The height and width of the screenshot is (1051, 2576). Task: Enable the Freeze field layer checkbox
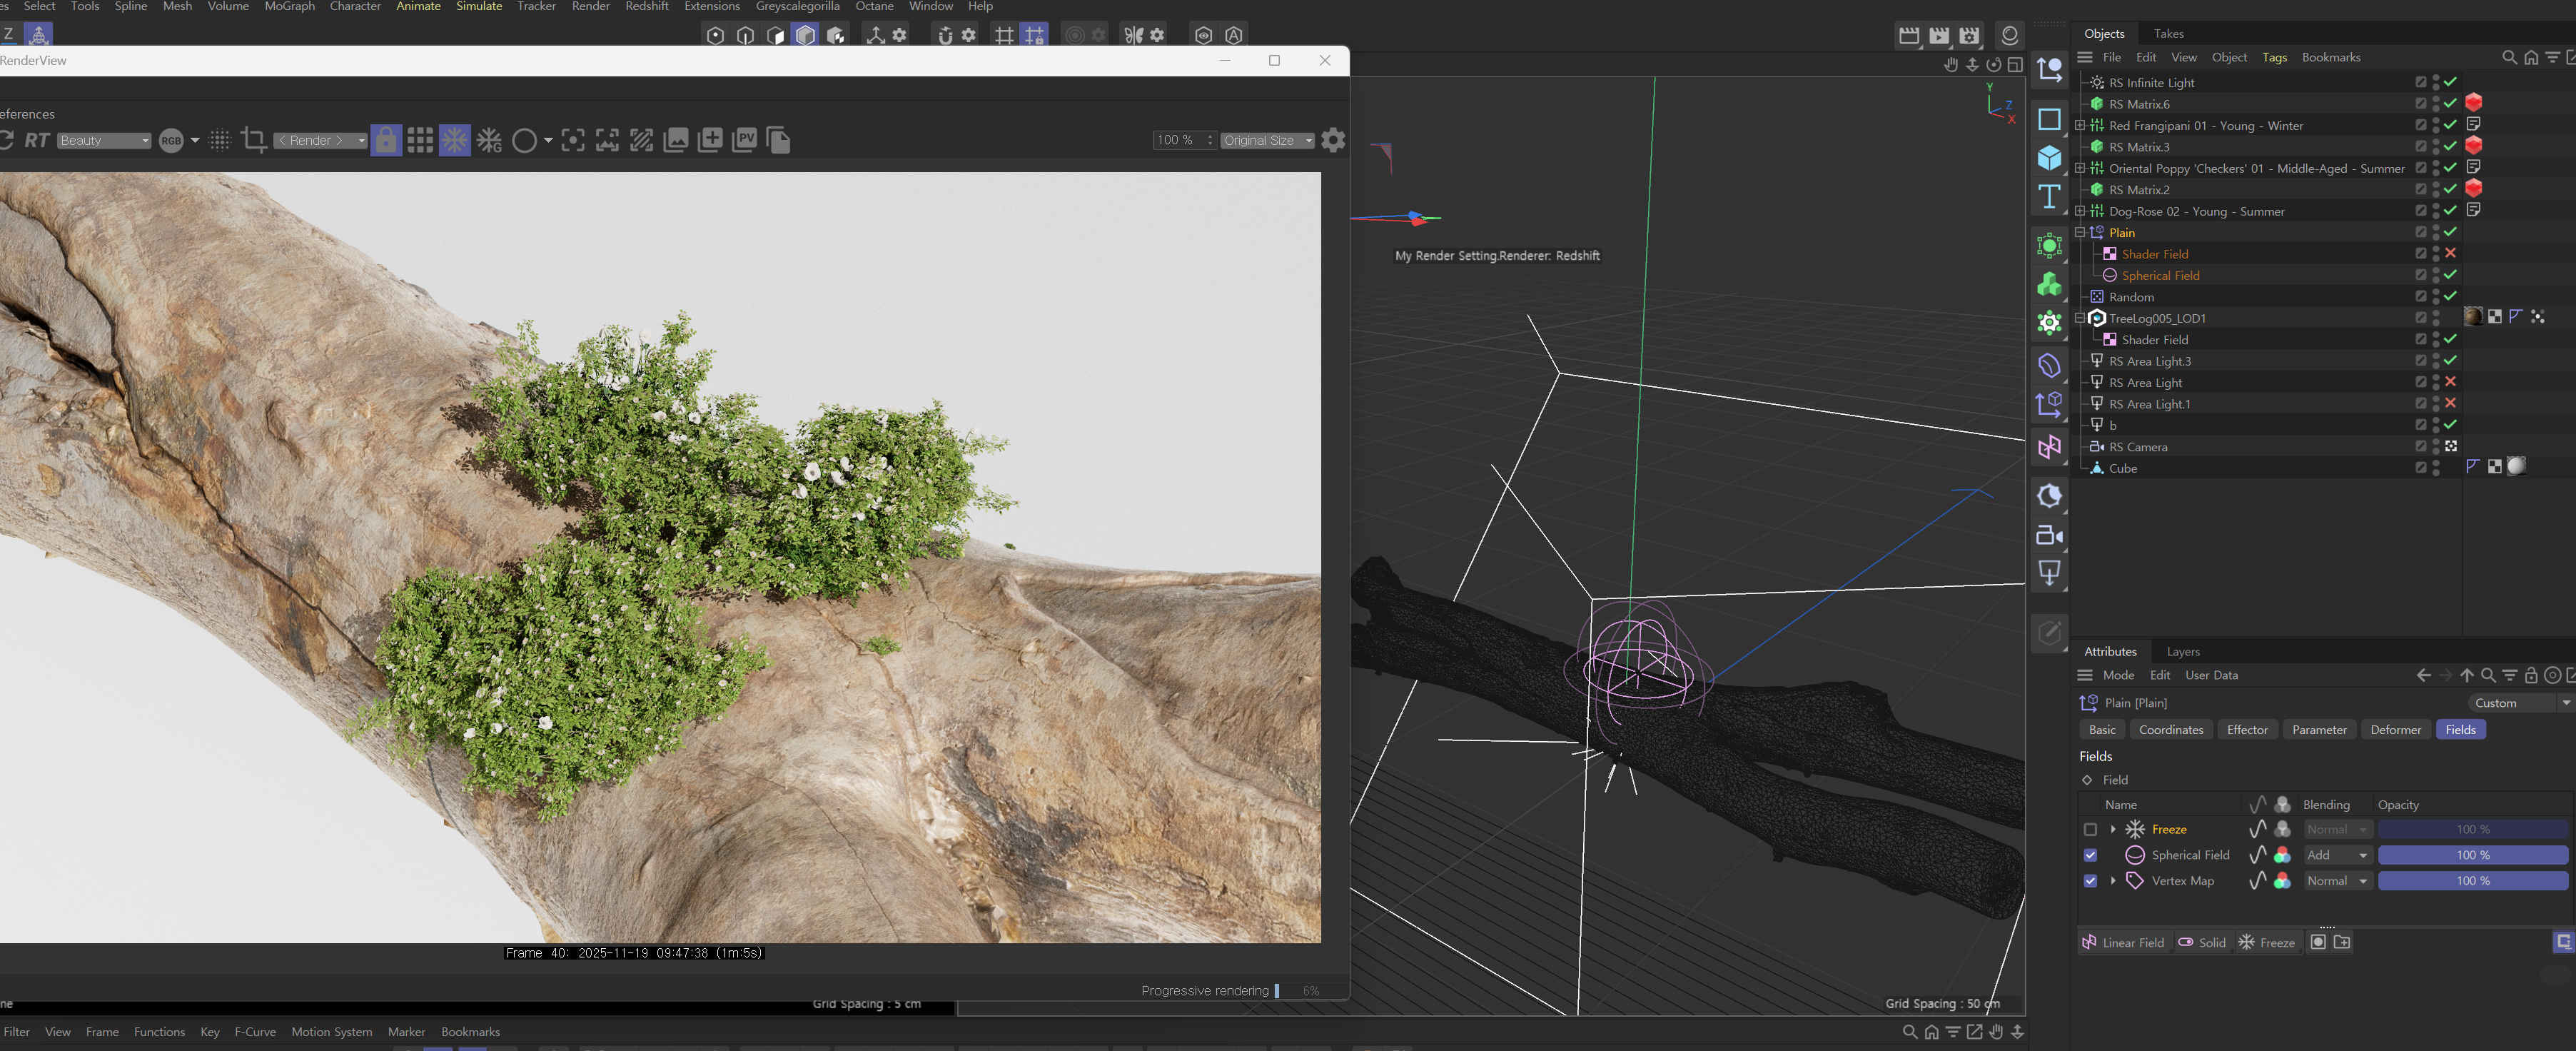click(2090, 829)
